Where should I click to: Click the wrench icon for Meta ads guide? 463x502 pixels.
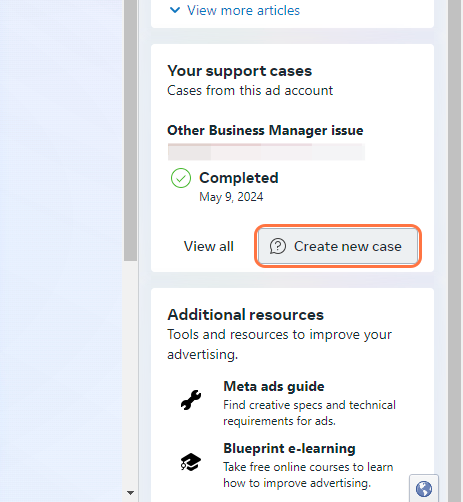191,400
